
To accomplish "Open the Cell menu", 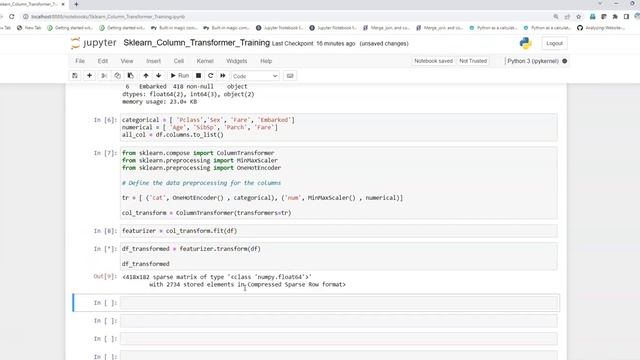I will pyautogui.click(x=179, y=61).
